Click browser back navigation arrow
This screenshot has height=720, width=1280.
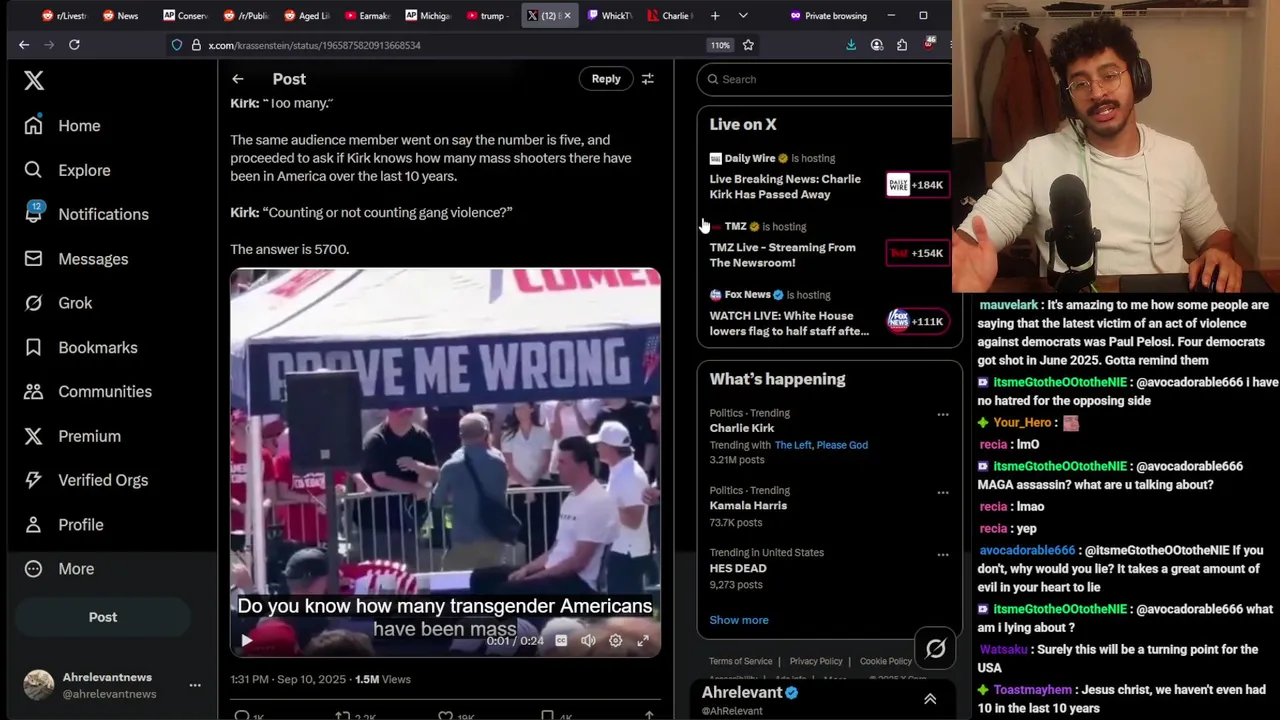[24, 45]
